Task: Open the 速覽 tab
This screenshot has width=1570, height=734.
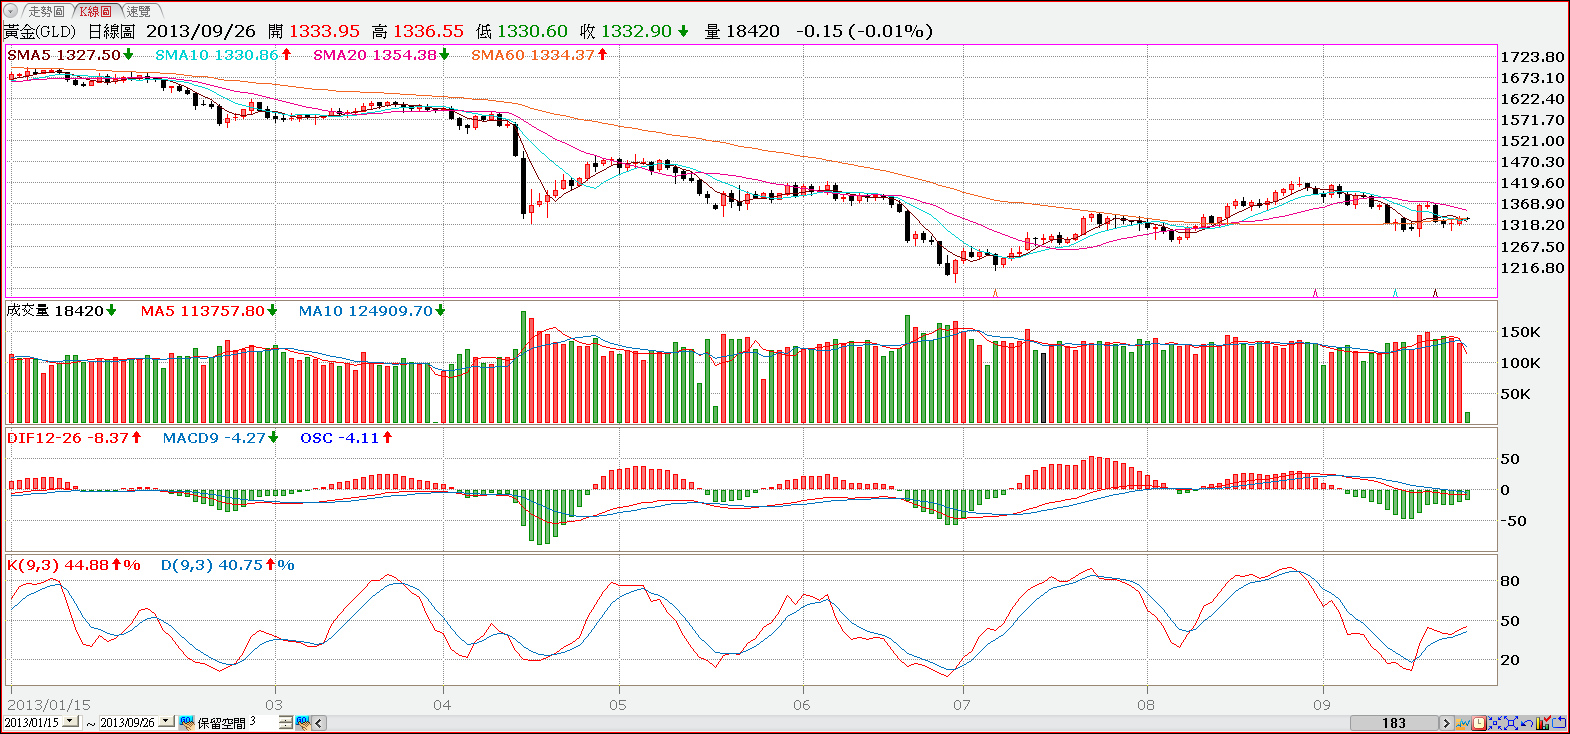Action: click(x=138, y=11)
